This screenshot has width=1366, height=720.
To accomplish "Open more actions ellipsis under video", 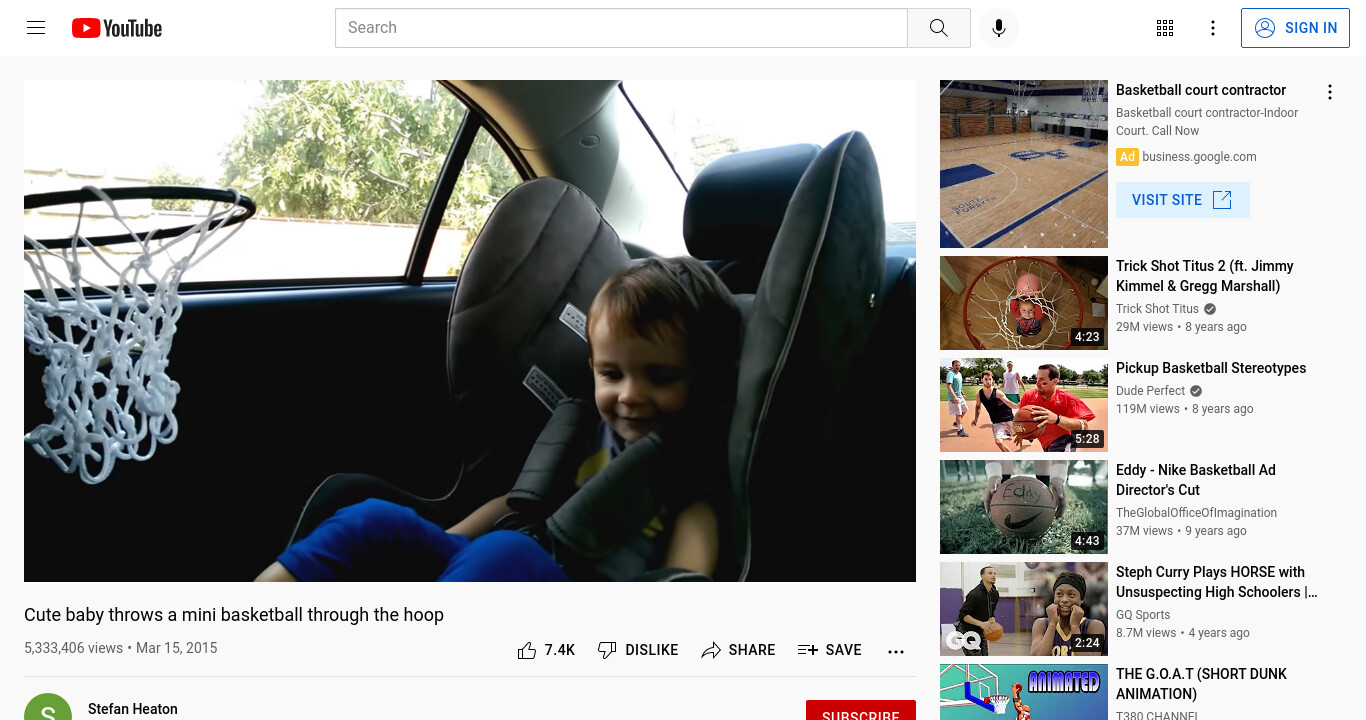I will click(895, 651).
